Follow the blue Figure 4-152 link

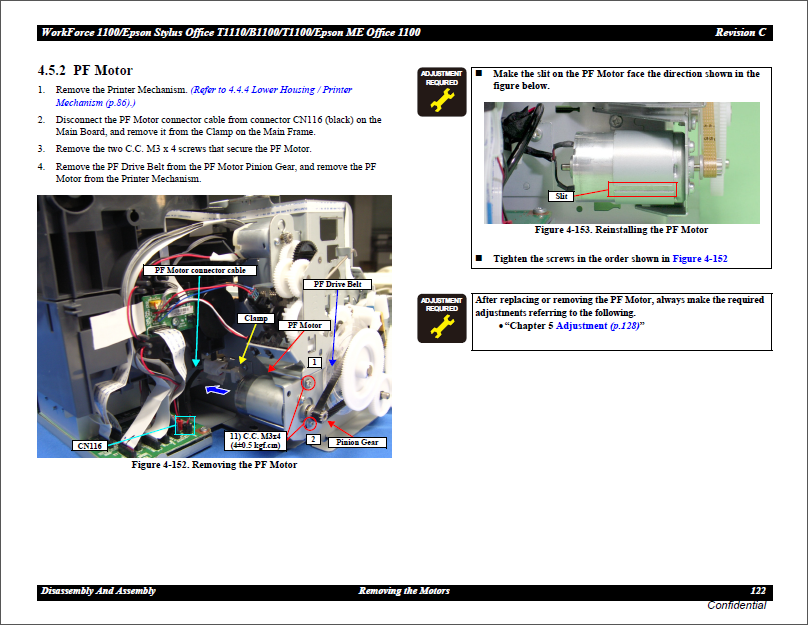699,259
